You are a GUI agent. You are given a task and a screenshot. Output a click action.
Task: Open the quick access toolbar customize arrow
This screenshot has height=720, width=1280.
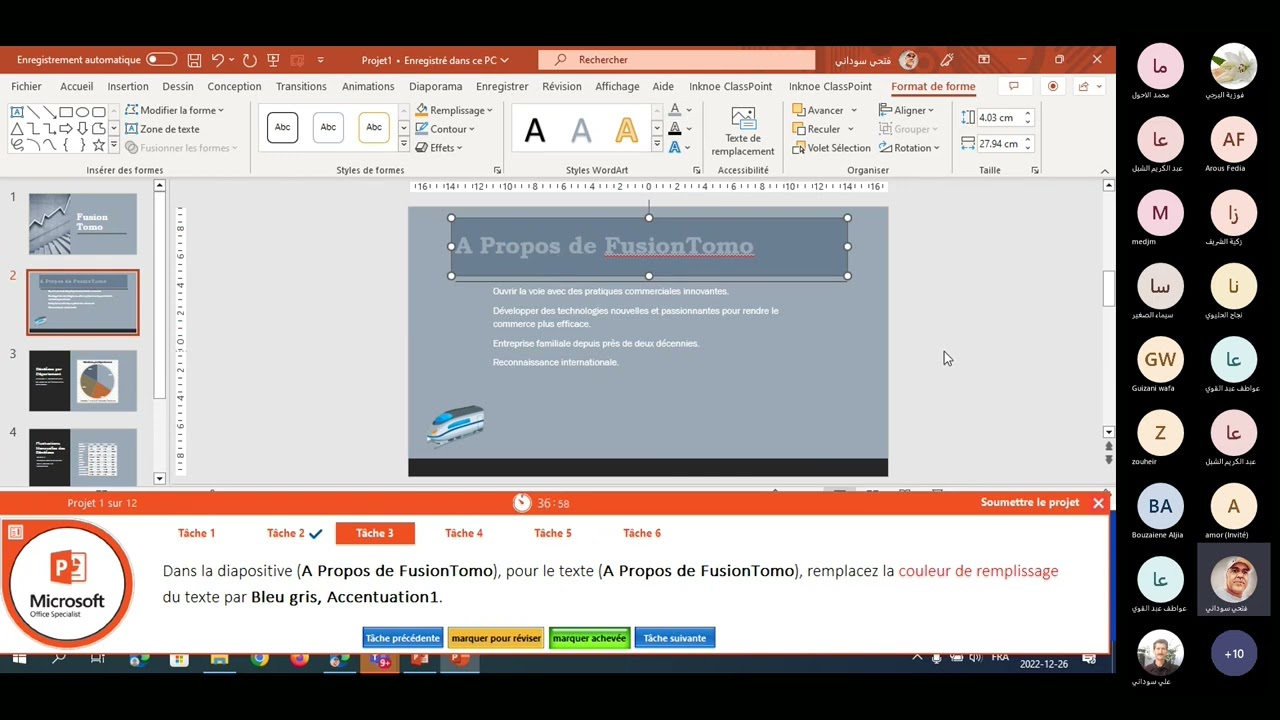(321, 60)
